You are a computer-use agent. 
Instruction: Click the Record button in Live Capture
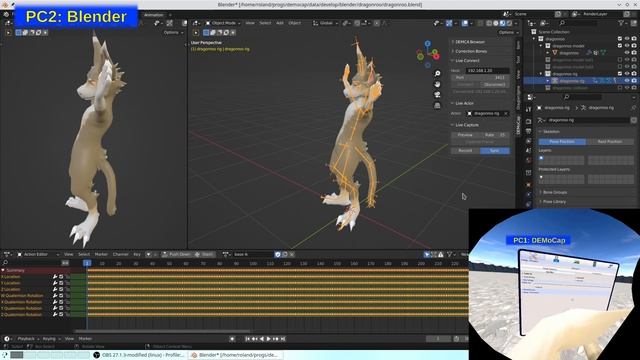pos(465,151)
